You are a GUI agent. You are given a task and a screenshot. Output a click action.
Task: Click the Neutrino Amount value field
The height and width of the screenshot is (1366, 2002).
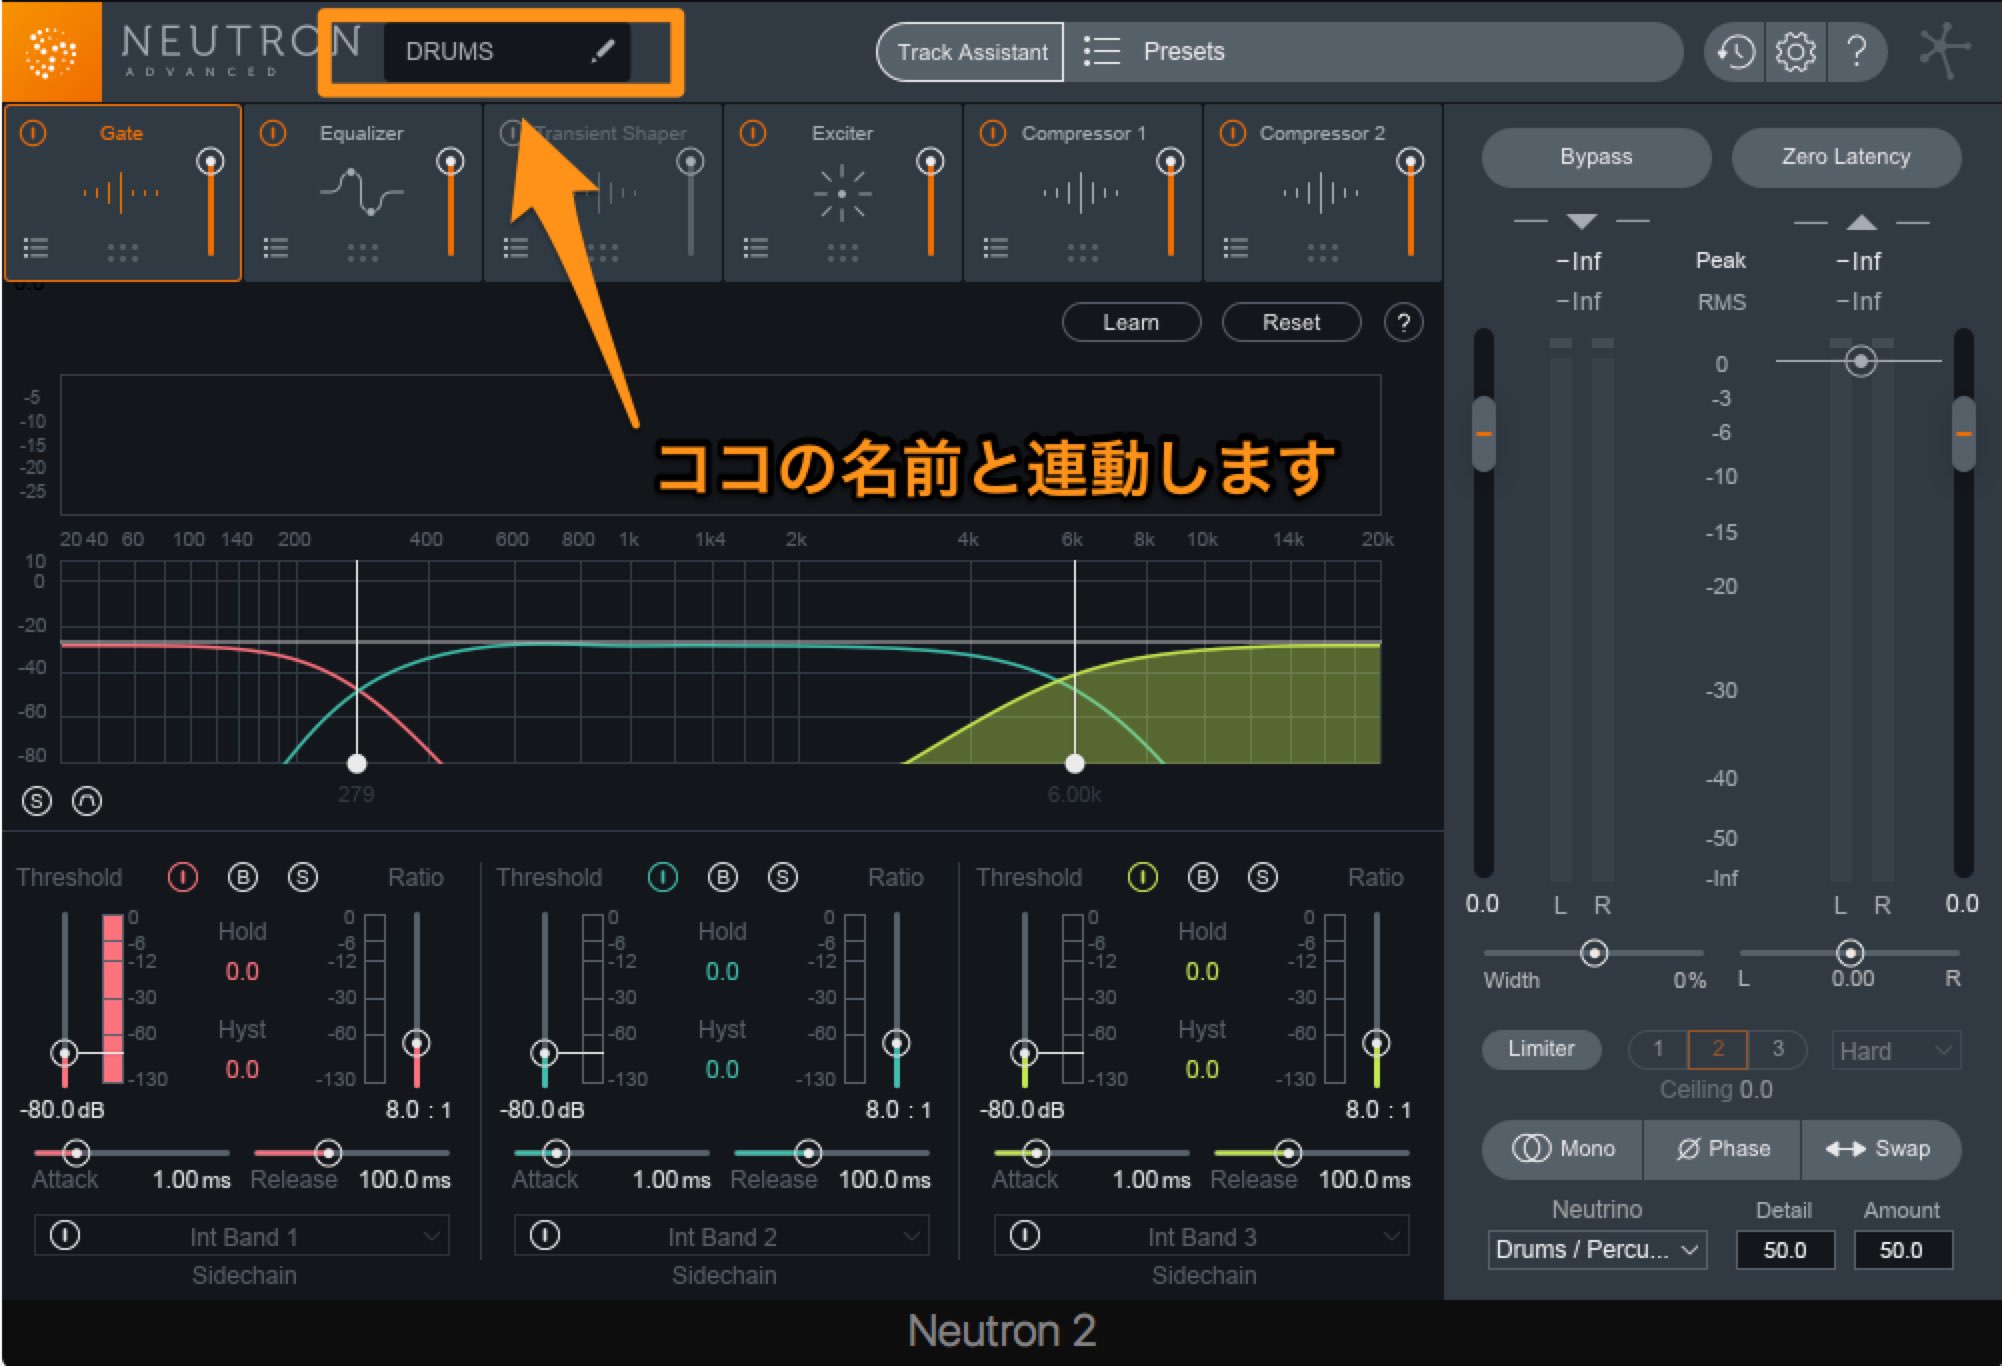[1902, 1250]
